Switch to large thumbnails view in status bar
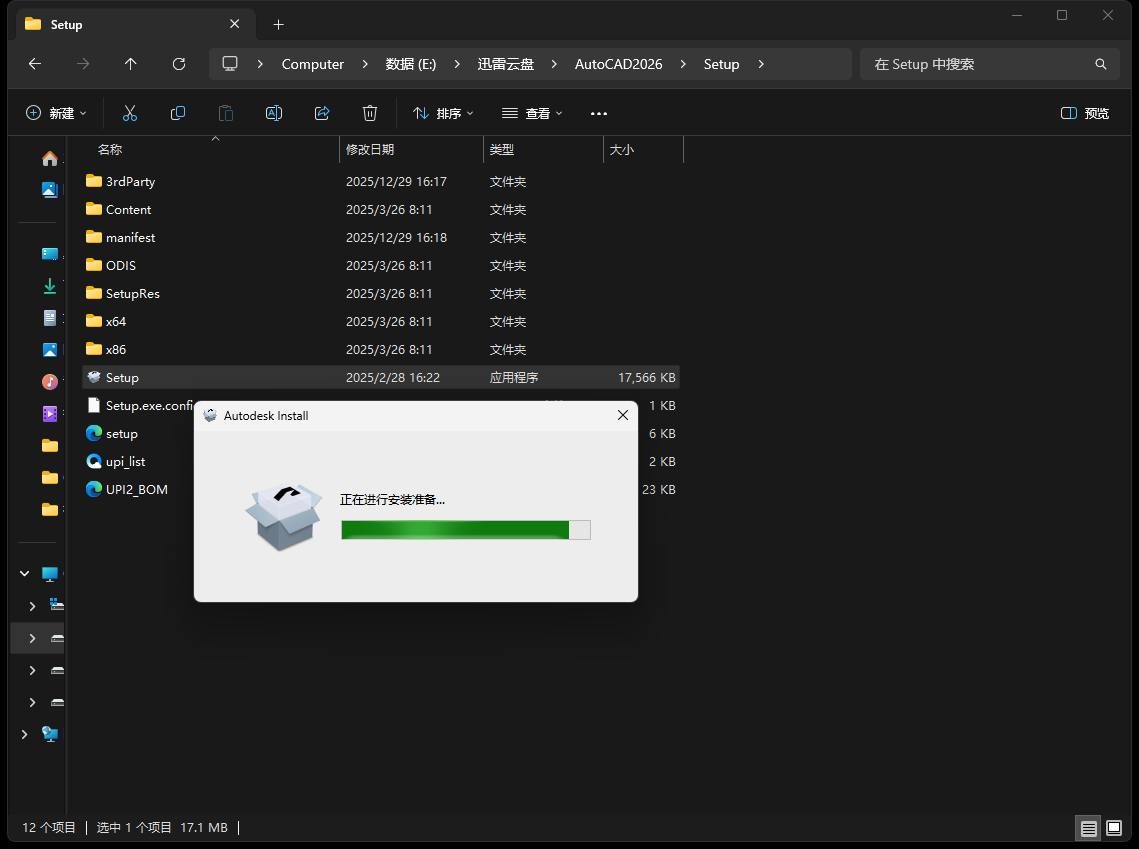Screen dimensions: 1139x849 (1114, 828)
